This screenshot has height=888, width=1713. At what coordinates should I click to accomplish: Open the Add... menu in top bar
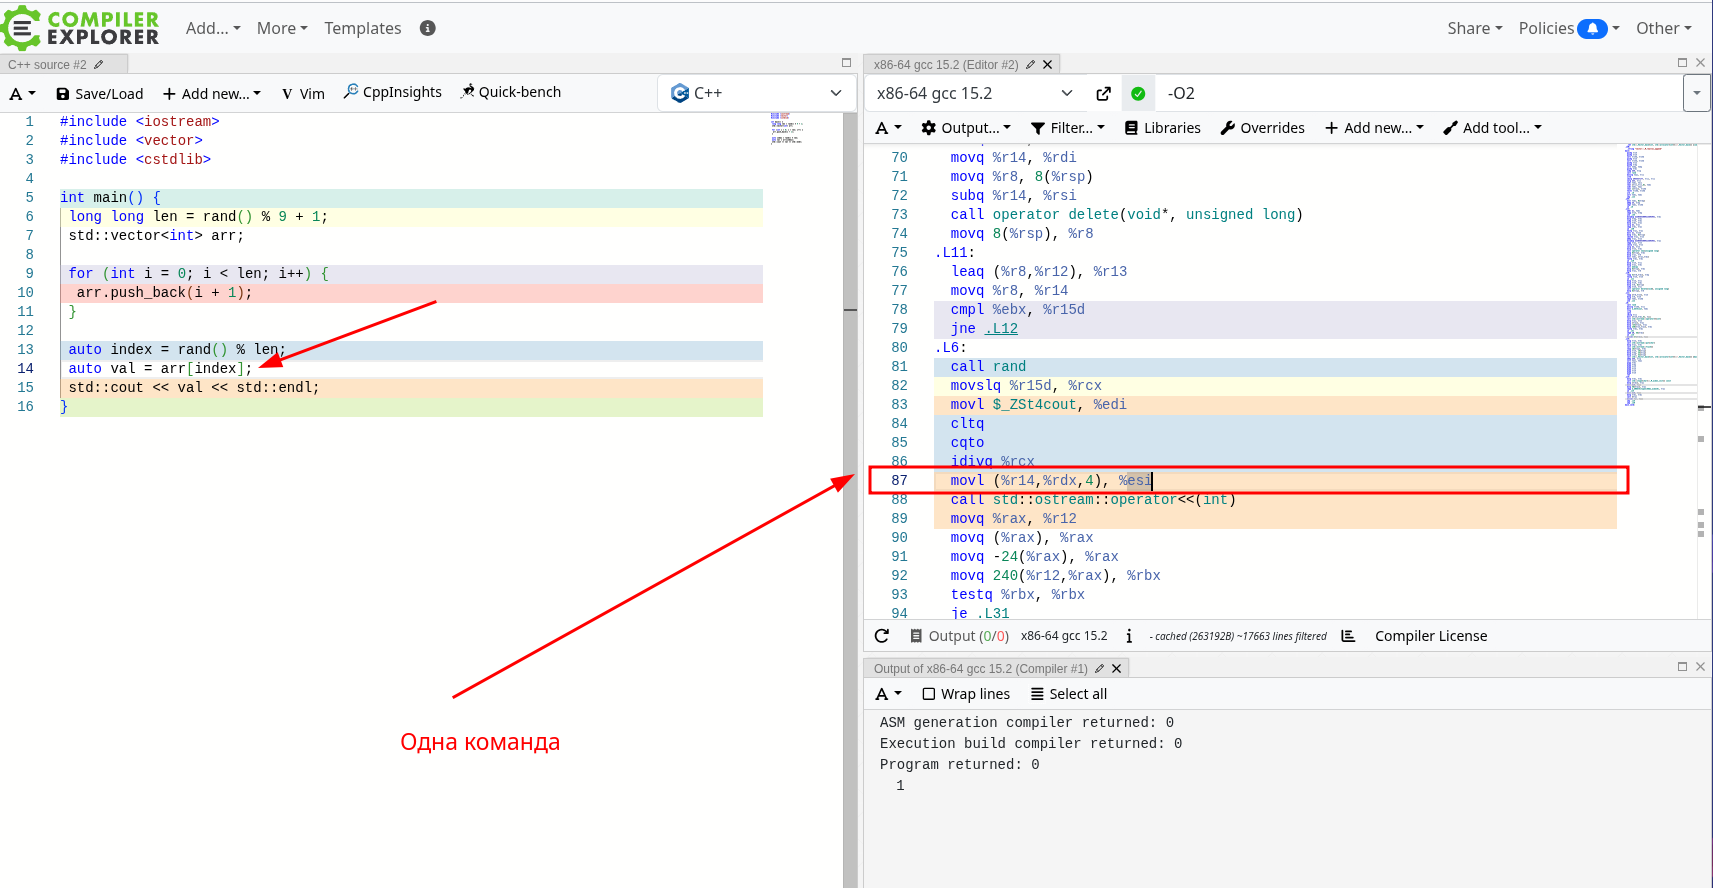[x=213, y=28]
